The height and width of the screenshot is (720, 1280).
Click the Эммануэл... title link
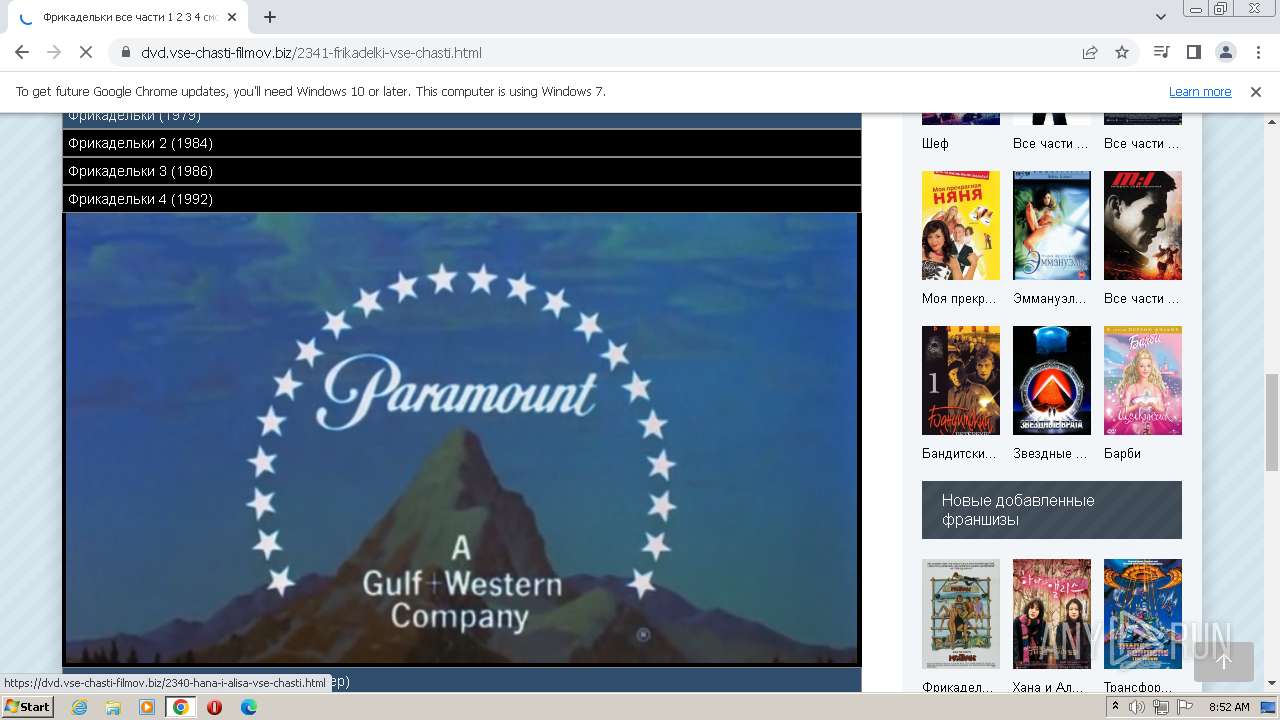(x=1051, y=299)
